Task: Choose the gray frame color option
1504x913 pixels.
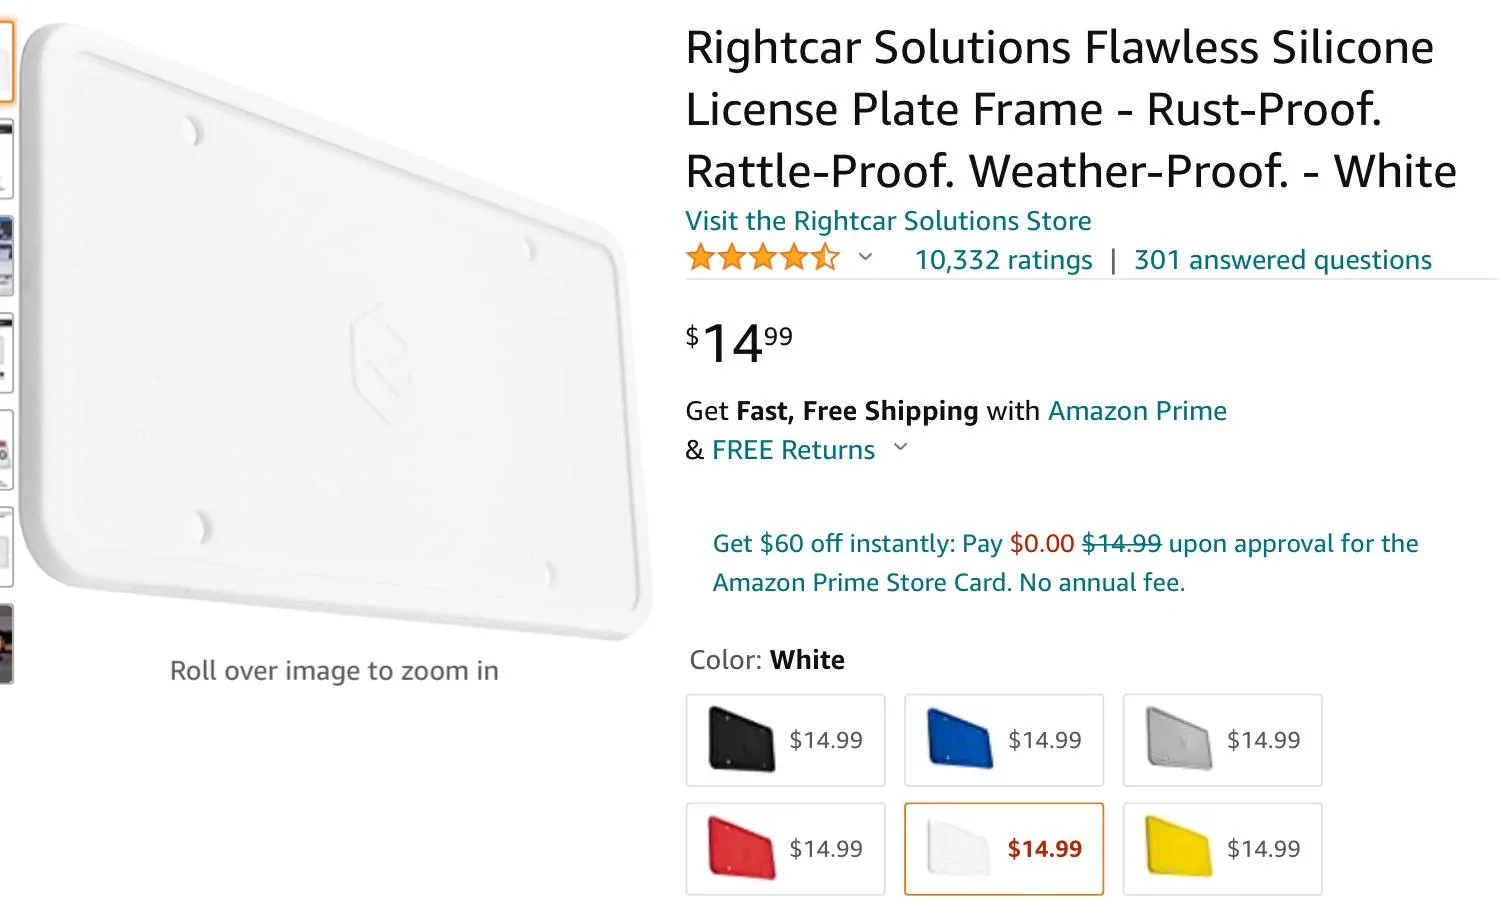Action: pos(1222,740)
